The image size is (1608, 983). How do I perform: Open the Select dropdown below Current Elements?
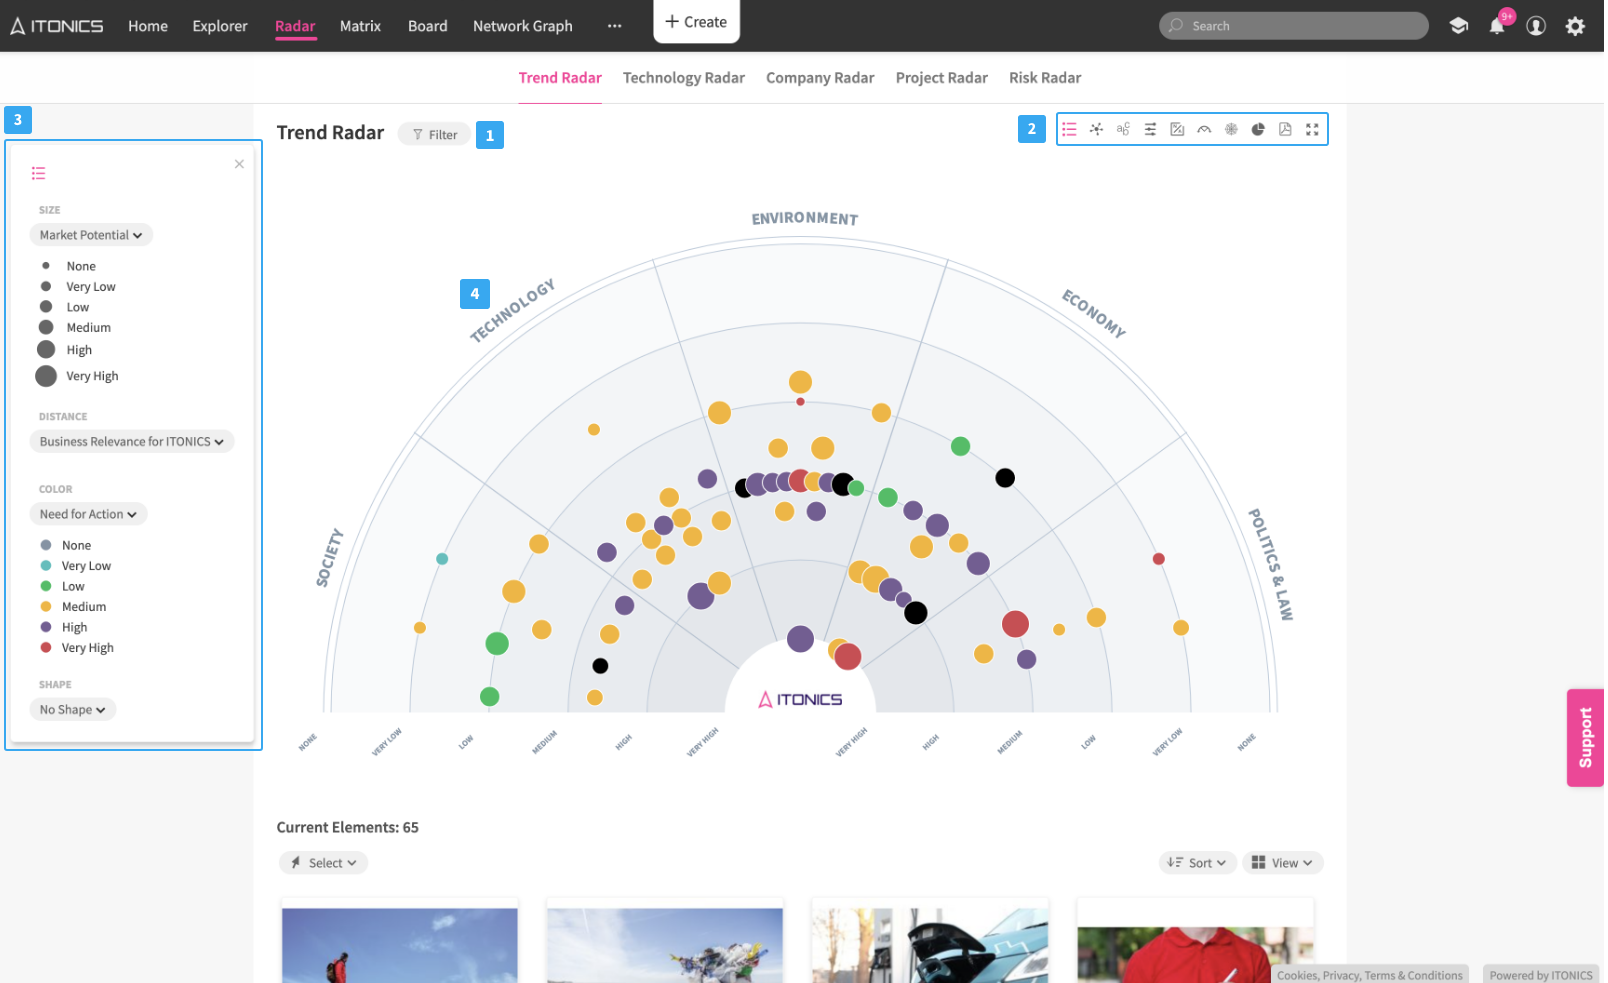point(324,863)
